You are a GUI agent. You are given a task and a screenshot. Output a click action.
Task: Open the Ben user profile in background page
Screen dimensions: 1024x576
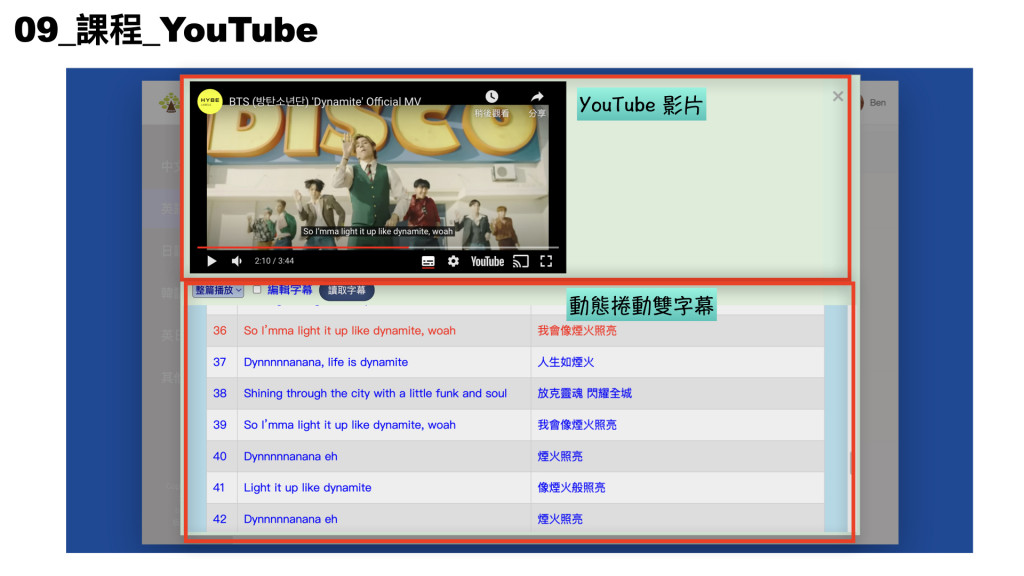pyautogui.click(x=878, y=103)
